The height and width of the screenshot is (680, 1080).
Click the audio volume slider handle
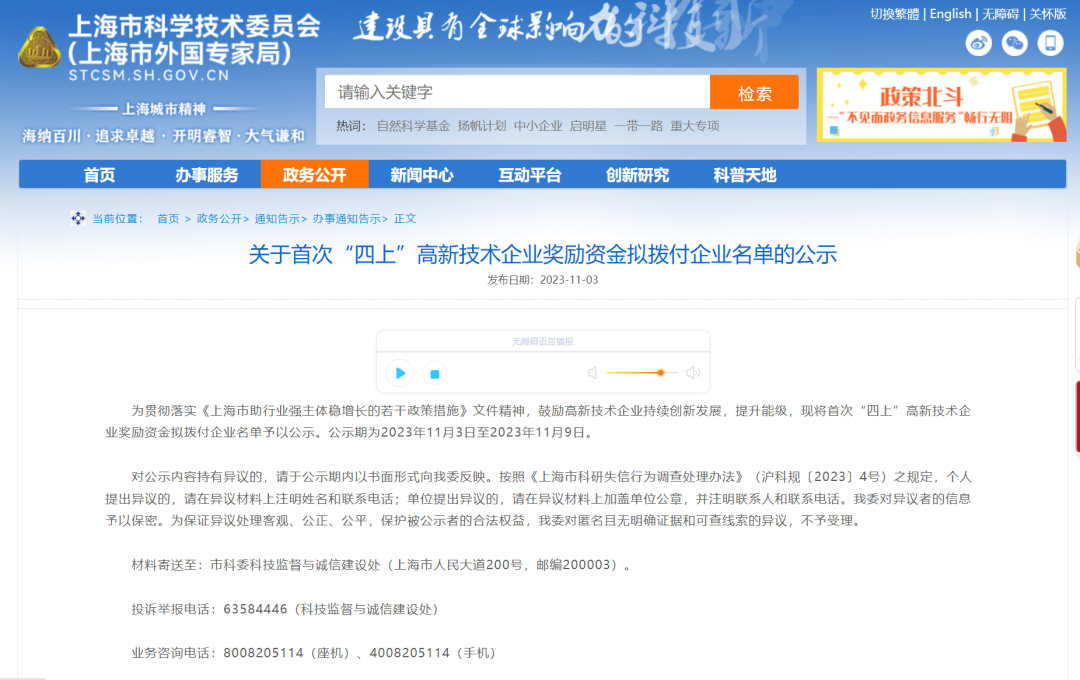[x=660, y=373]
